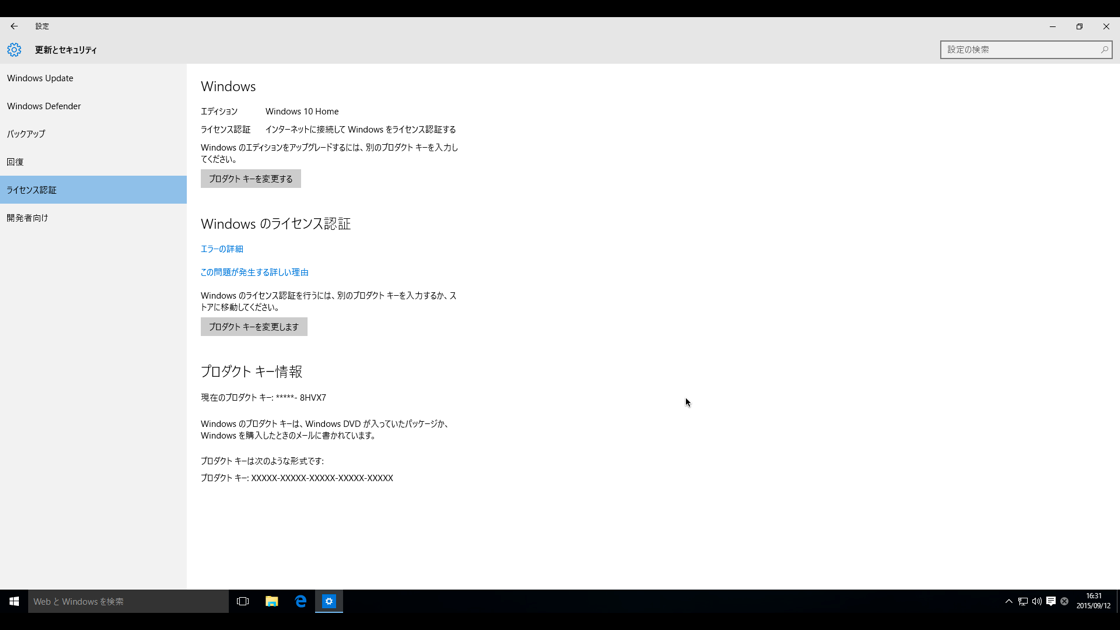Open エラーの詳細 link

click(221, 249)
